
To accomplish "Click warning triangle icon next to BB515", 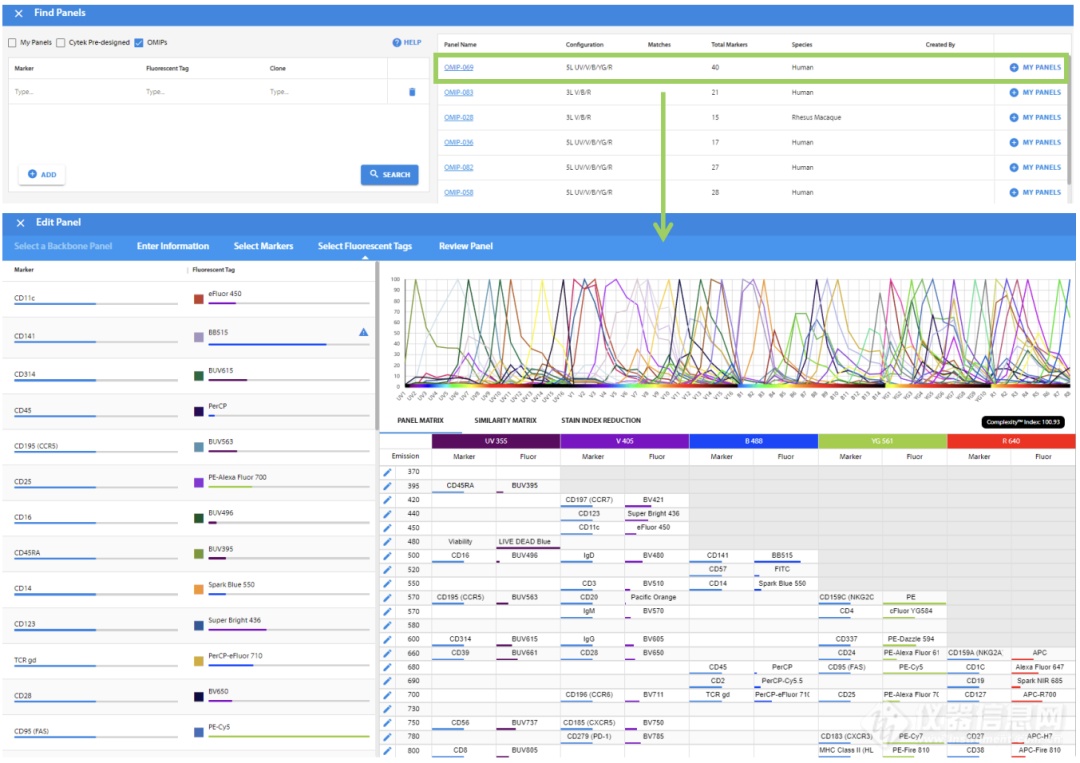I will (363, 333).
